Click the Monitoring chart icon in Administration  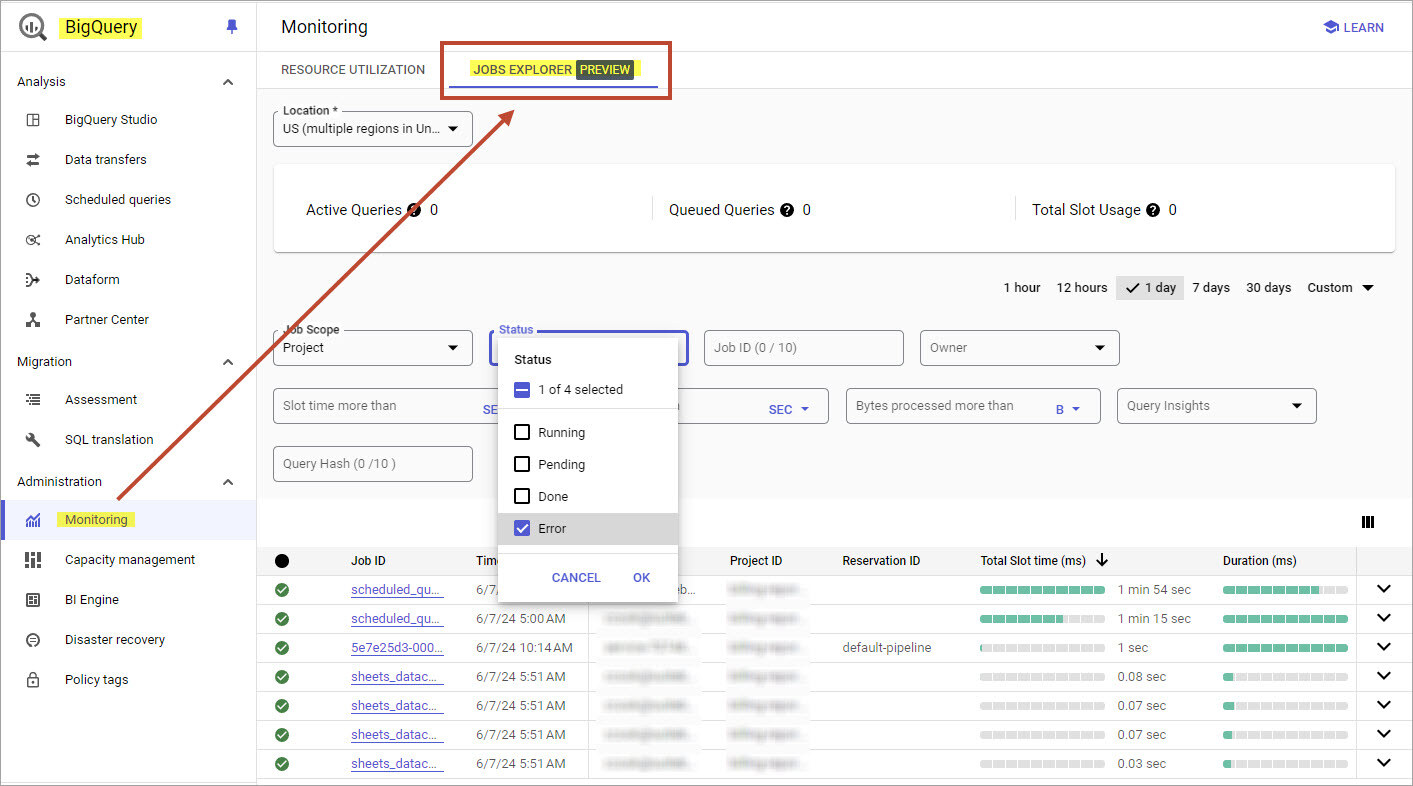(x=33, y=519)
